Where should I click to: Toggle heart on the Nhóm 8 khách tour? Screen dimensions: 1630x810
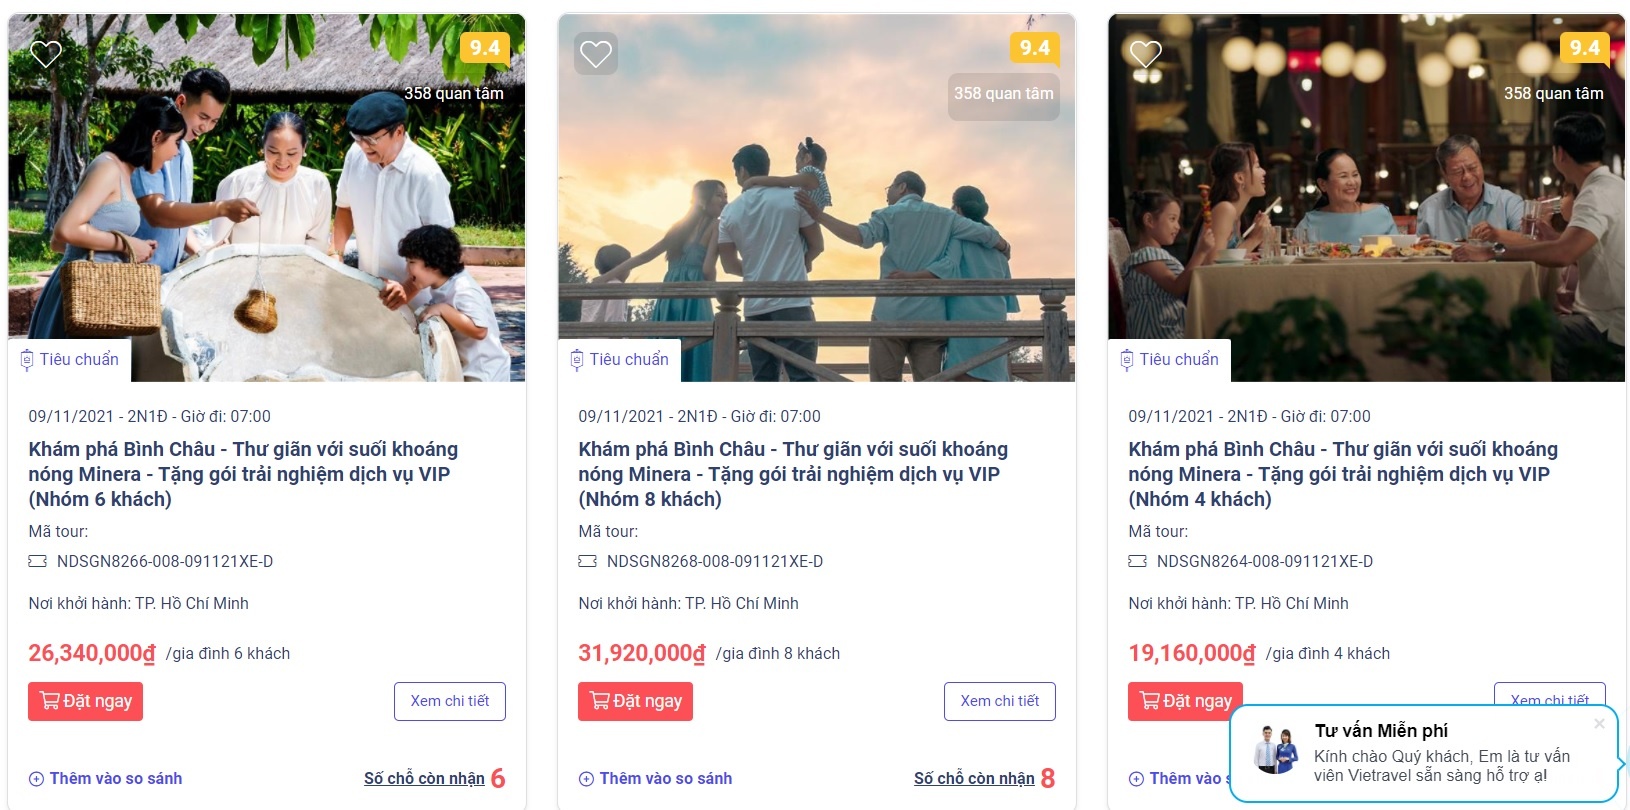pyautogui.click(x=596, y=53)
